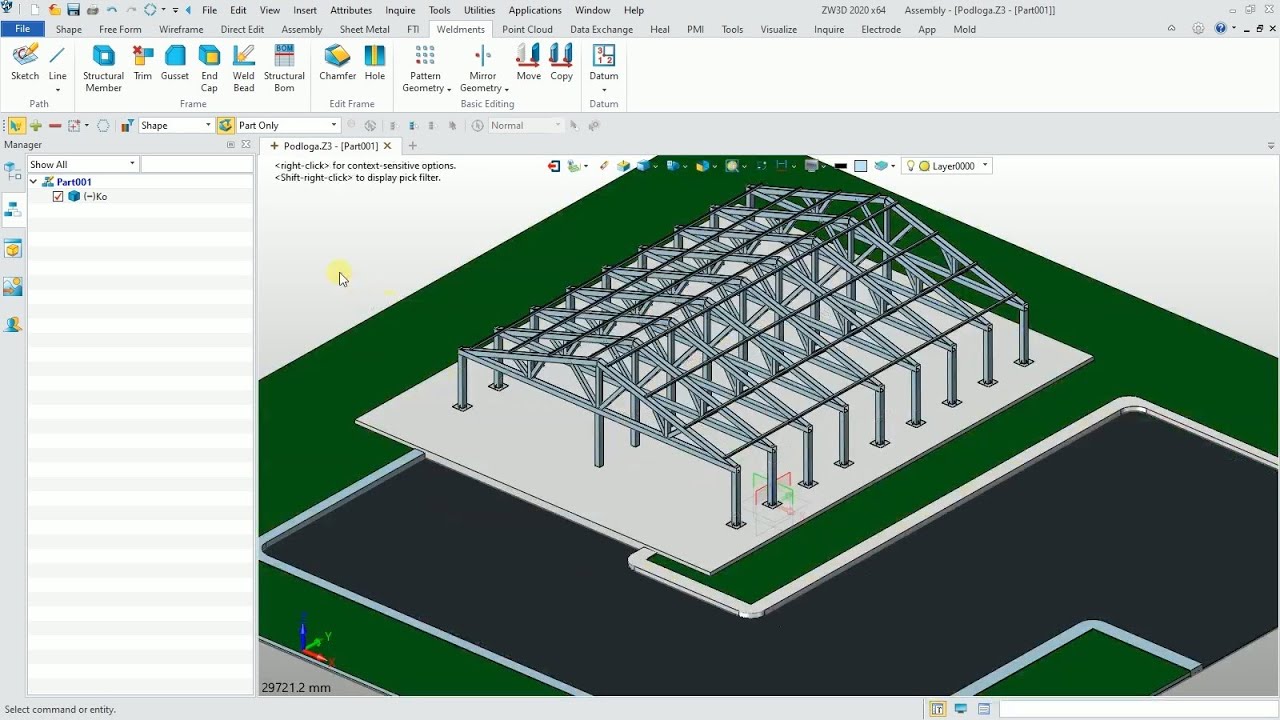The height and width of the screenshot is (720, 1280).
Task: Insert a Datum
Action: [604, 62]
